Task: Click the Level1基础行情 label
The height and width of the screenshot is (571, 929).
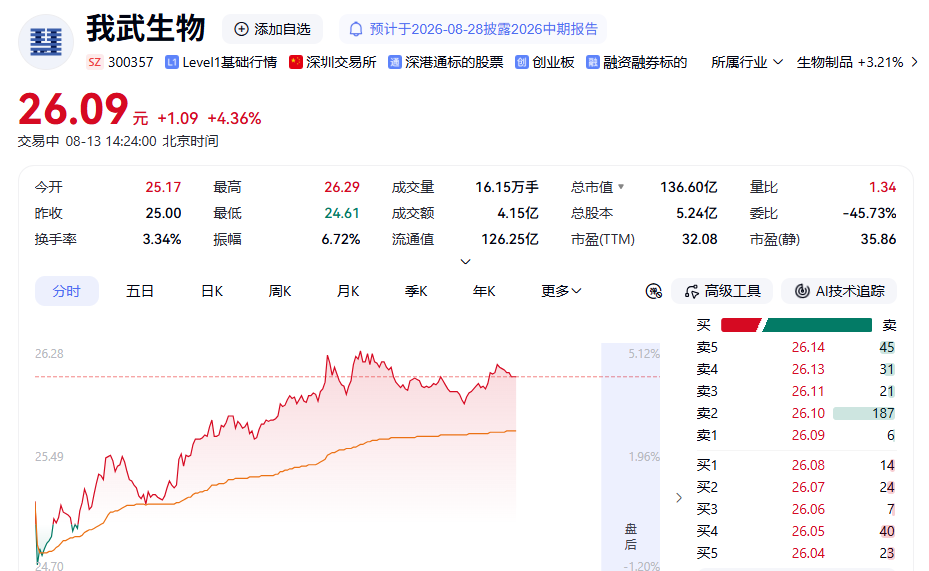Action: click(229, 62)
